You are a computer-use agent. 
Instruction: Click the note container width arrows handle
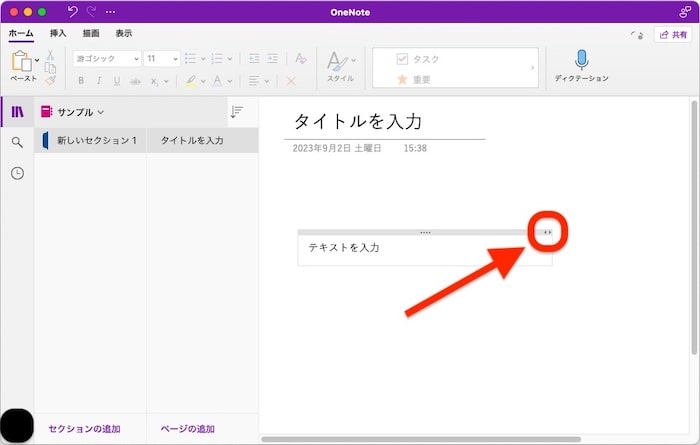tap(547, 232)
